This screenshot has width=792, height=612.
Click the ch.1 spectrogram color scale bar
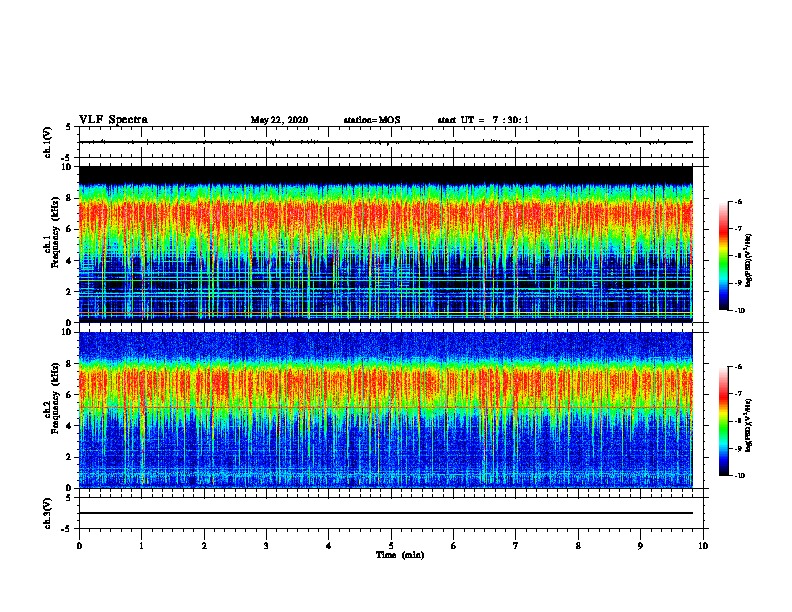[724, 256]
